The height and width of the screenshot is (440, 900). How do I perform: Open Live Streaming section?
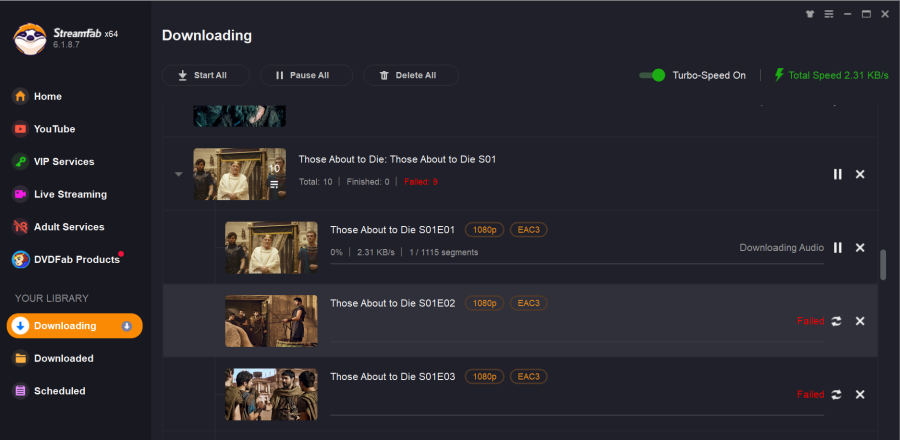(x=60, y=194)
